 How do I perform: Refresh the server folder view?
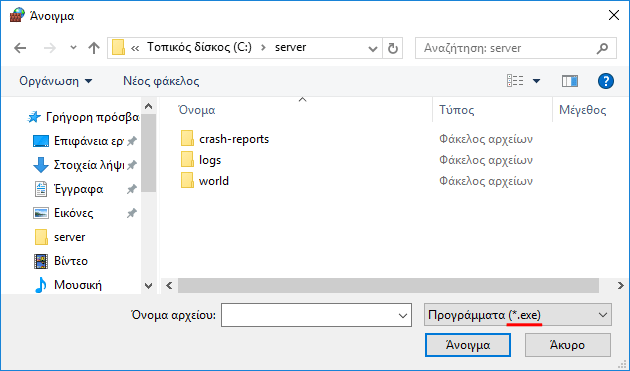coord(393,48)
